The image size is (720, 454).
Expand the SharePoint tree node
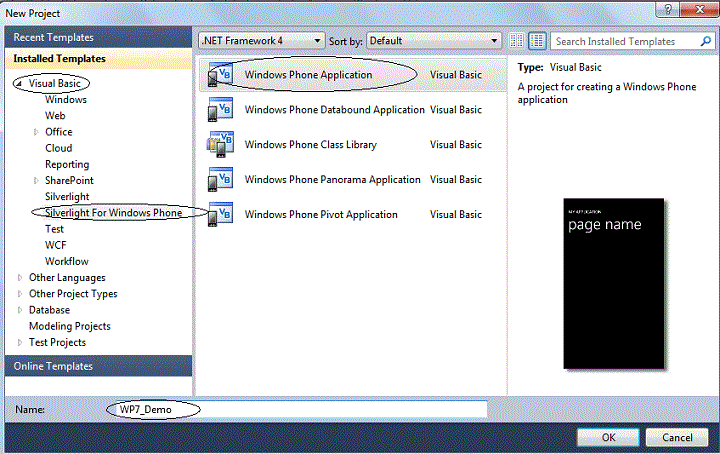coord(36,181)
